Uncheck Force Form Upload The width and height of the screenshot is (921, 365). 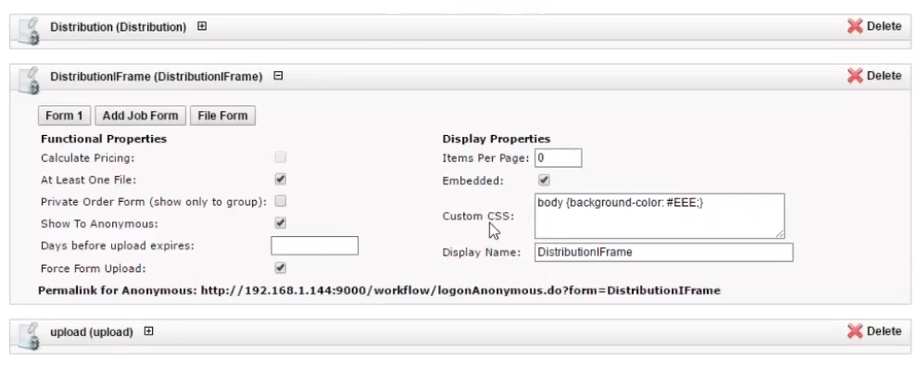pyautogui.click(x=281, y=268)
